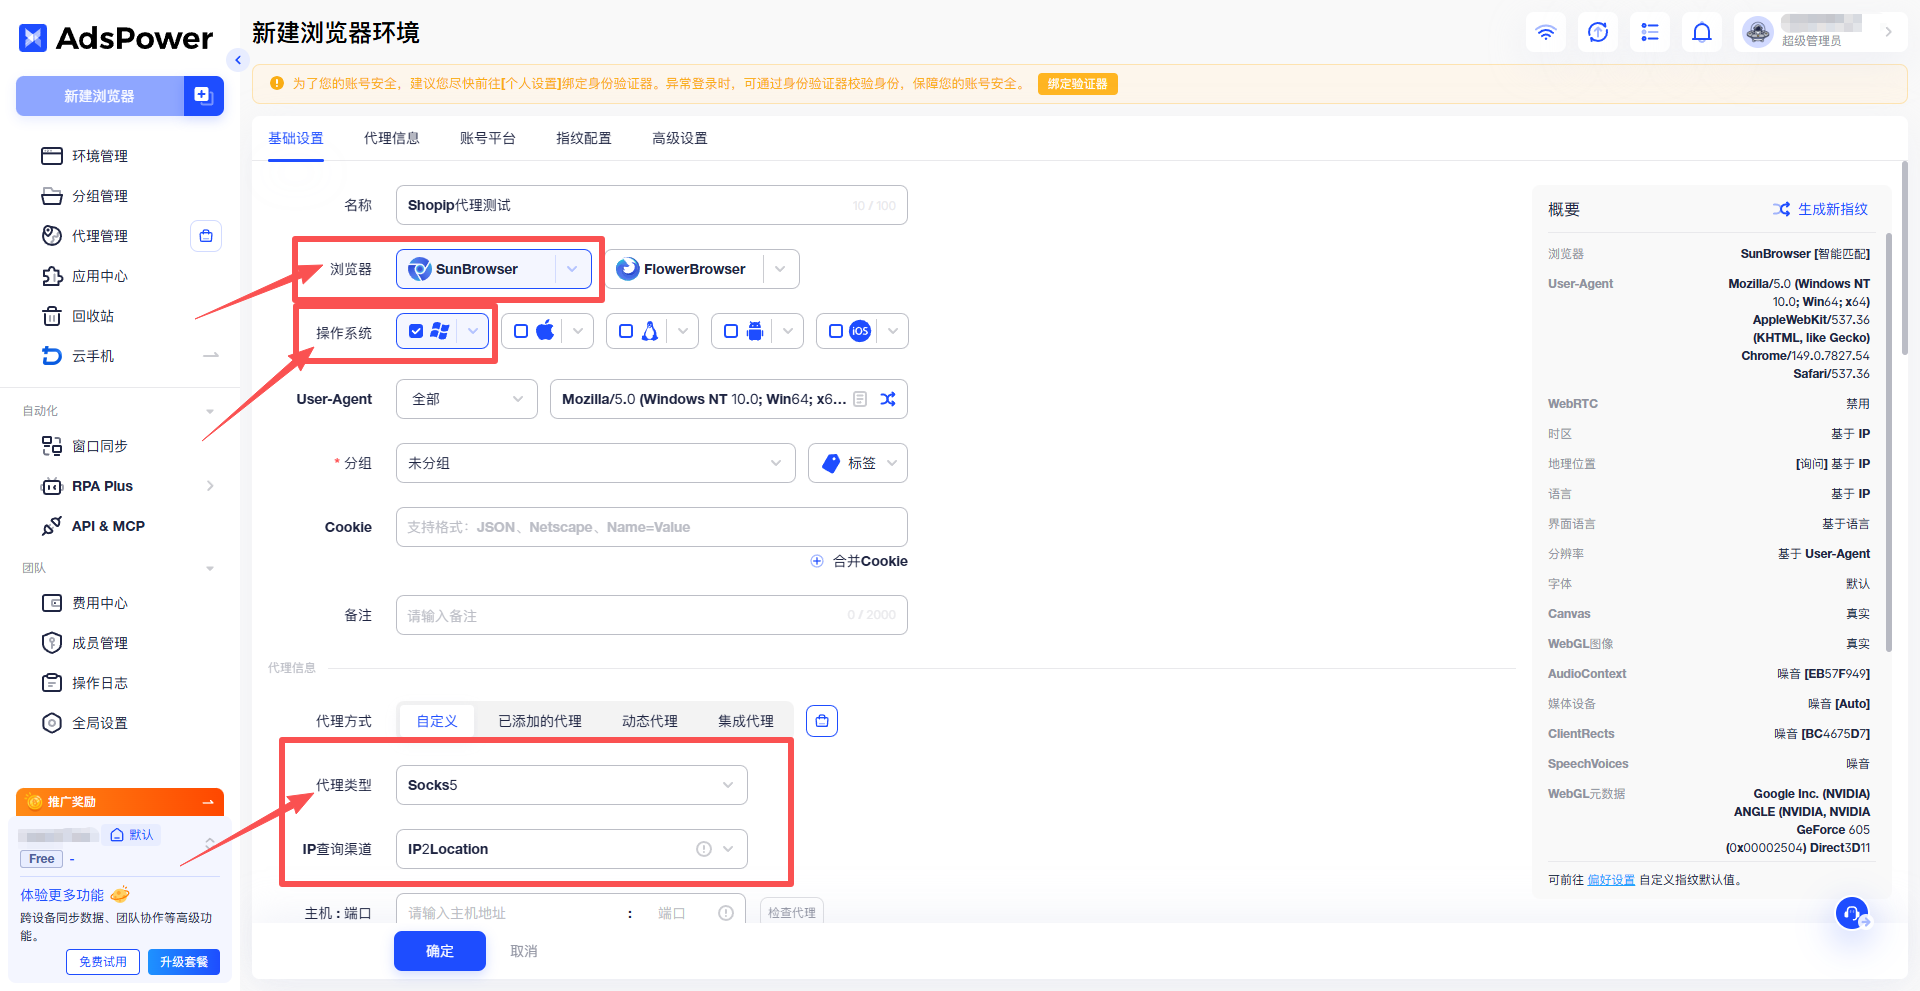Viewport: 1920px width, 991px height.
Task: Click the batch-create icon next to 新建浏览器
Action: 203,96
